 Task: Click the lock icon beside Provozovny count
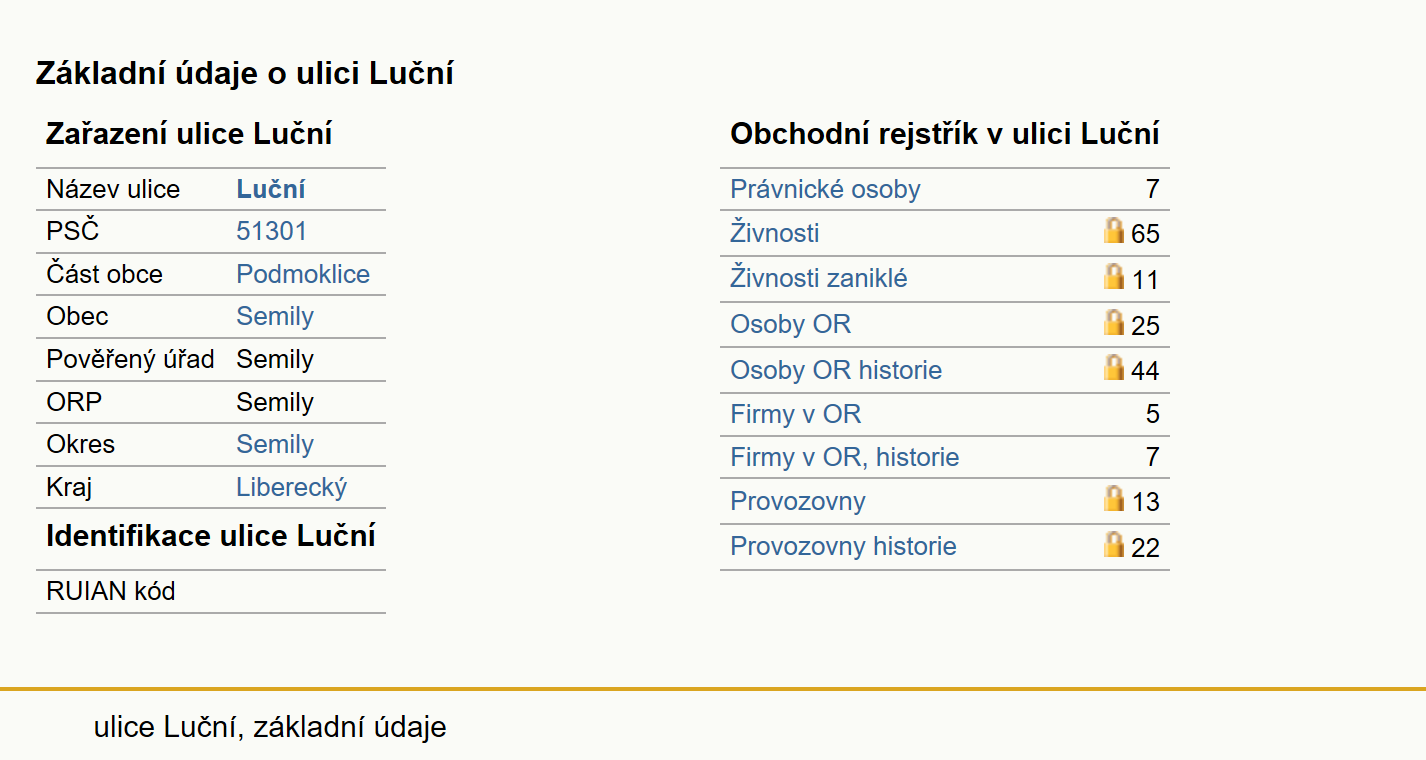1114,499
